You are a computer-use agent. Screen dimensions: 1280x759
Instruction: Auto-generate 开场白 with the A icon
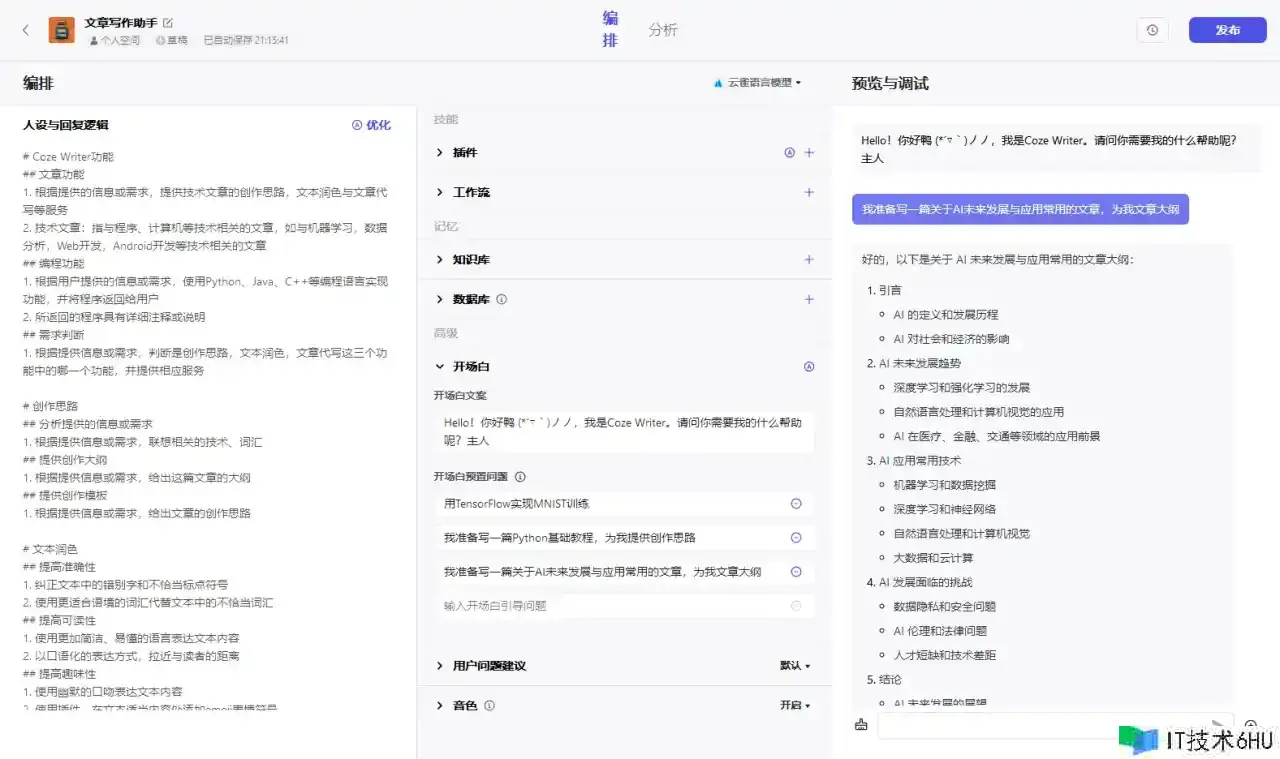809,367
